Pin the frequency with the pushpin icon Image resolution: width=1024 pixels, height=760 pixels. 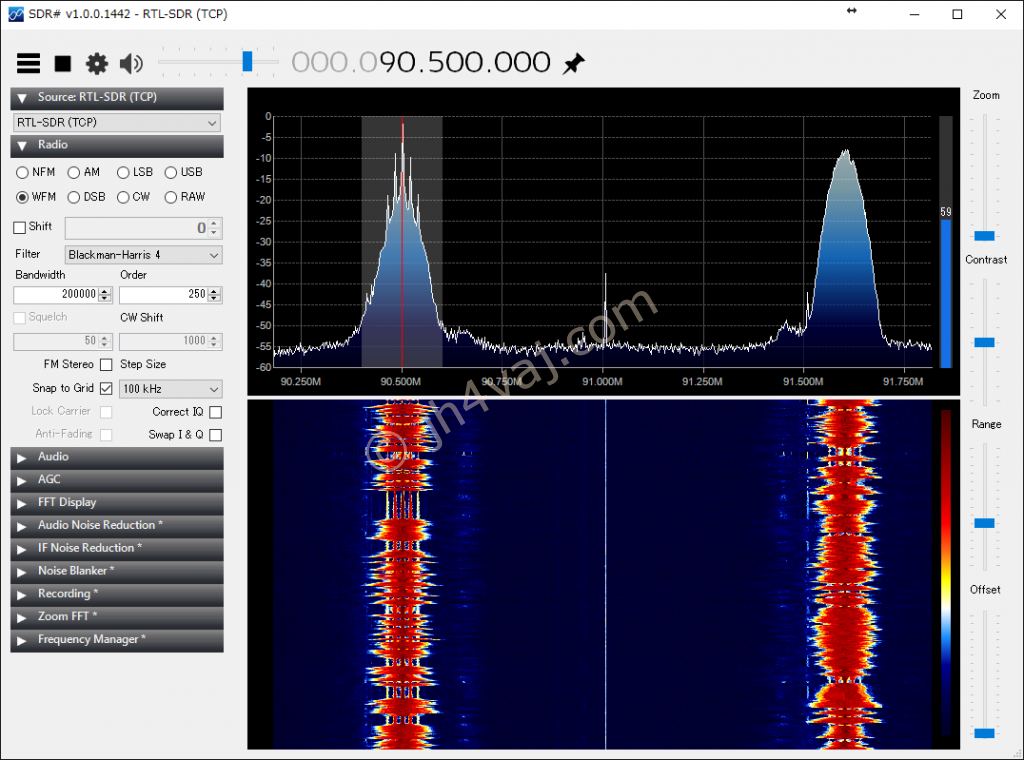[x=574, y=62]
